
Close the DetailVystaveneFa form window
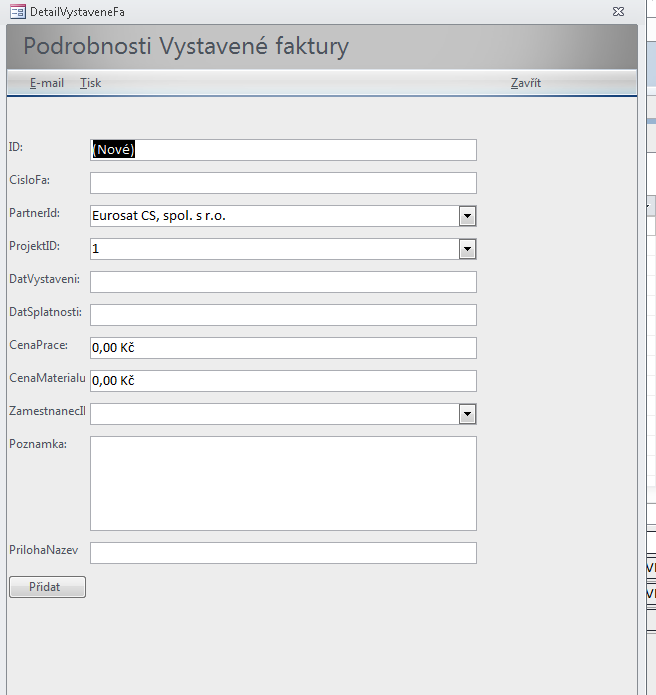(618, 11)
